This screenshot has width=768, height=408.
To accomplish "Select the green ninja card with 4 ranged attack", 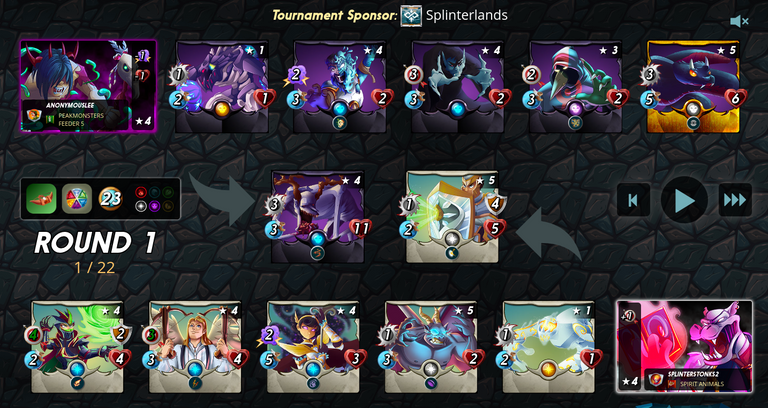I will pyautogui.click(x=77, y=347).
